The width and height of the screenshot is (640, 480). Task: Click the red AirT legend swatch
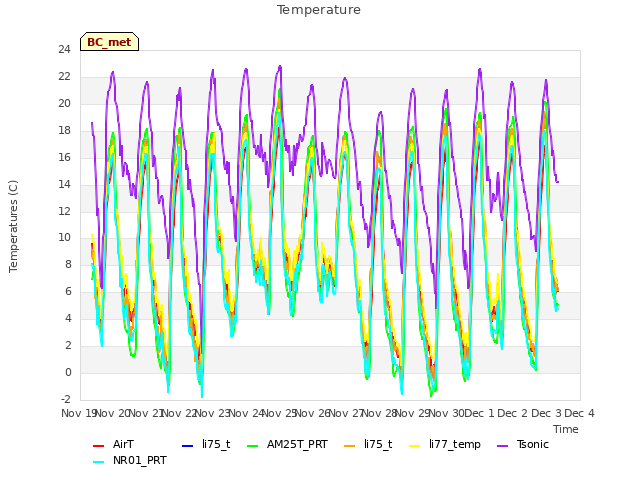pos(98,446)
